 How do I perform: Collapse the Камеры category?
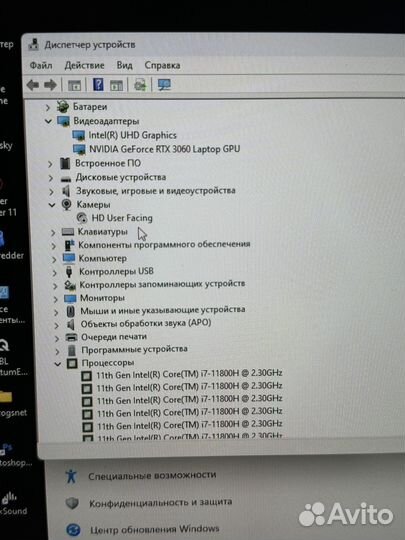point(52,205)
